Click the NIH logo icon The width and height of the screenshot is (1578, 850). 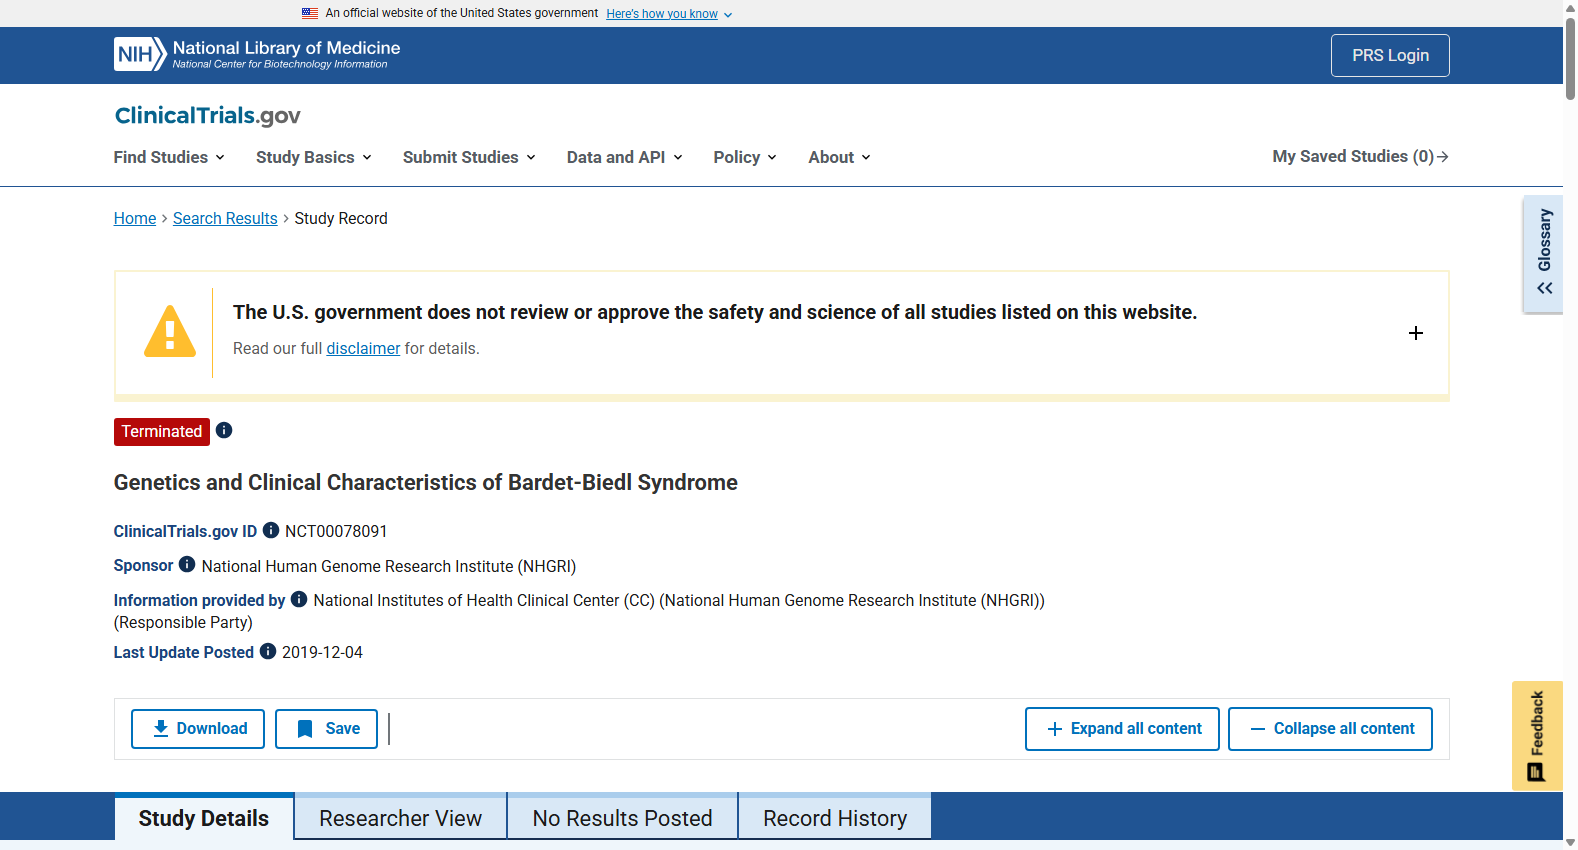(x=140, y=54)
